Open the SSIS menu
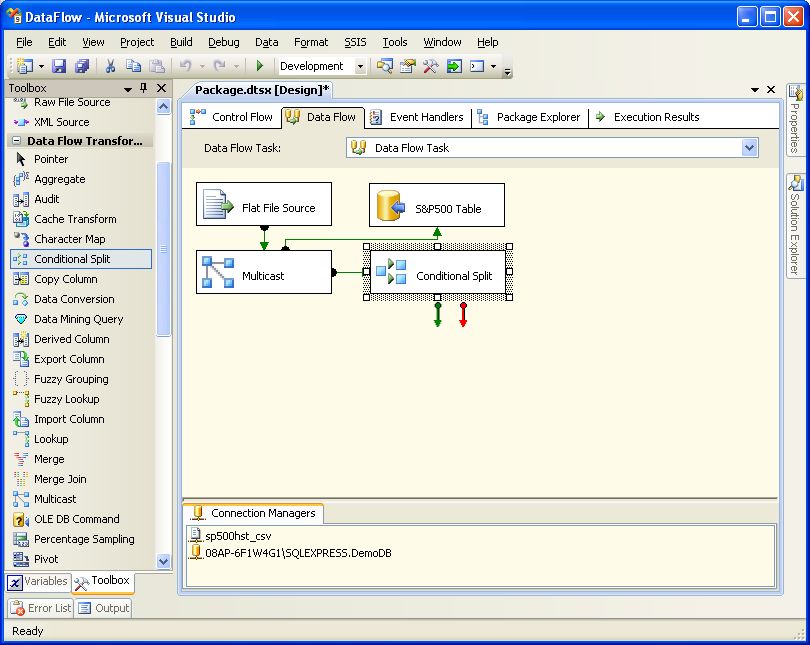Viewport: 810px width, 645px height. click(x=355, y=42)
